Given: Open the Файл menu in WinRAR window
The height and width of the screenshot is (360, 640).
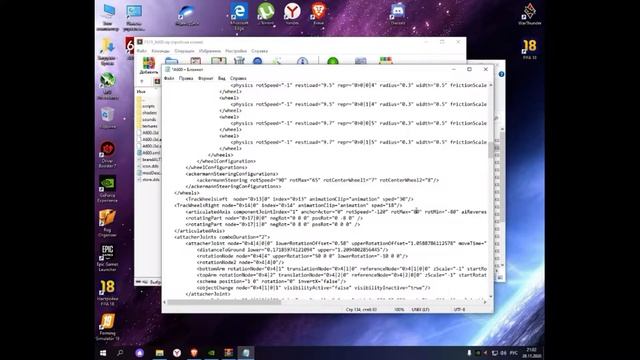Looking at the screenshot, I should pos(141,51).
